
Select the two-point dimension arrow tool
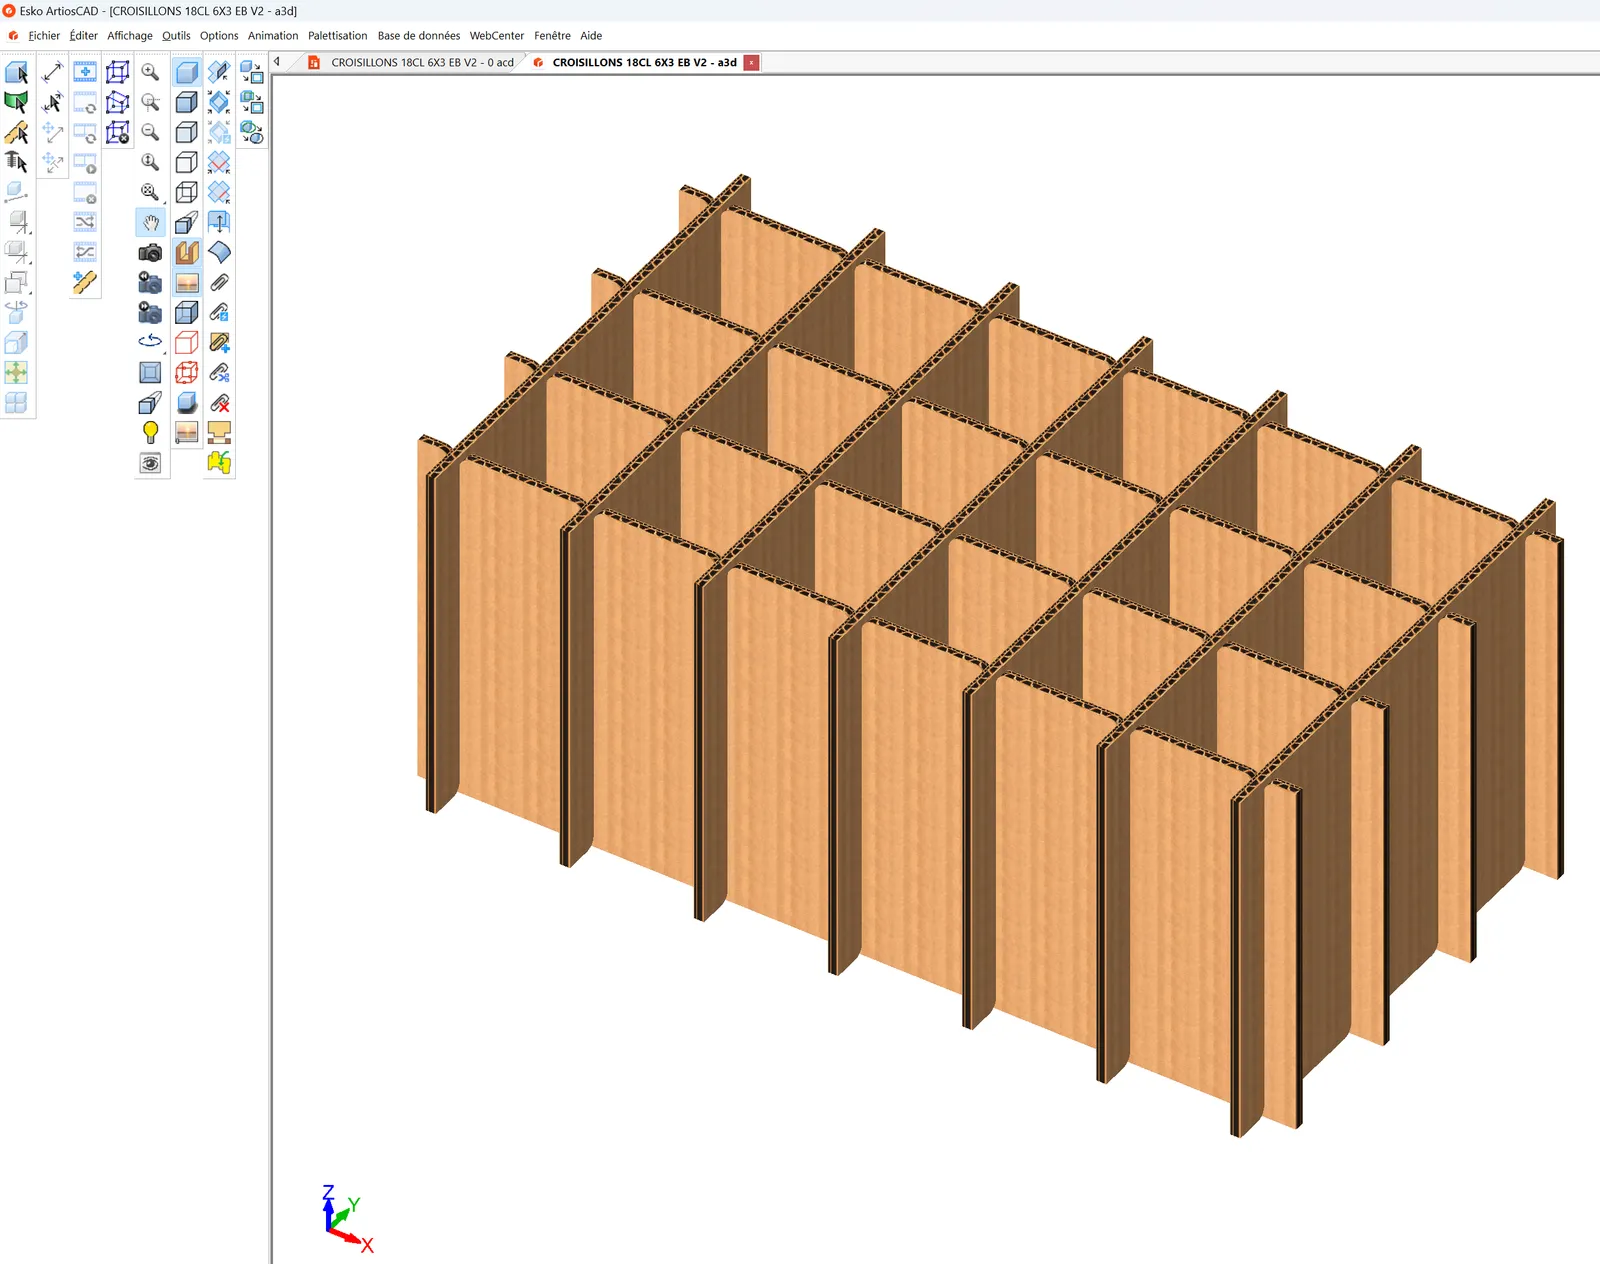[x=52, y=72]
